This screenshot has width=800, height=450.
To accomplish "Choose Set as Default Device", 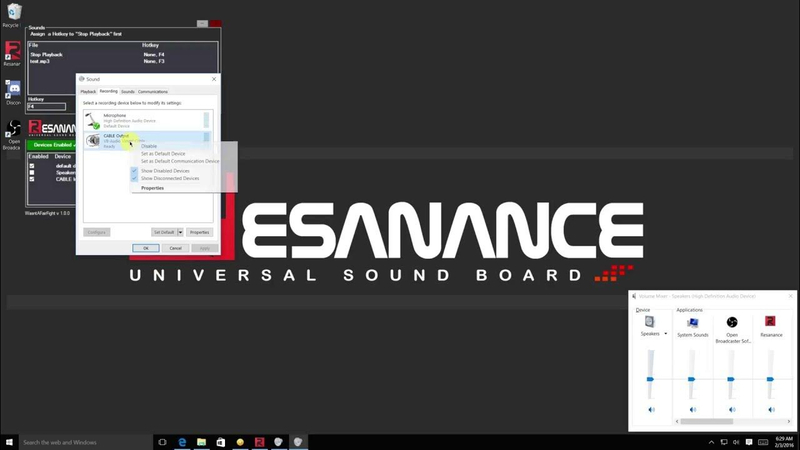I will click(163, 154).
